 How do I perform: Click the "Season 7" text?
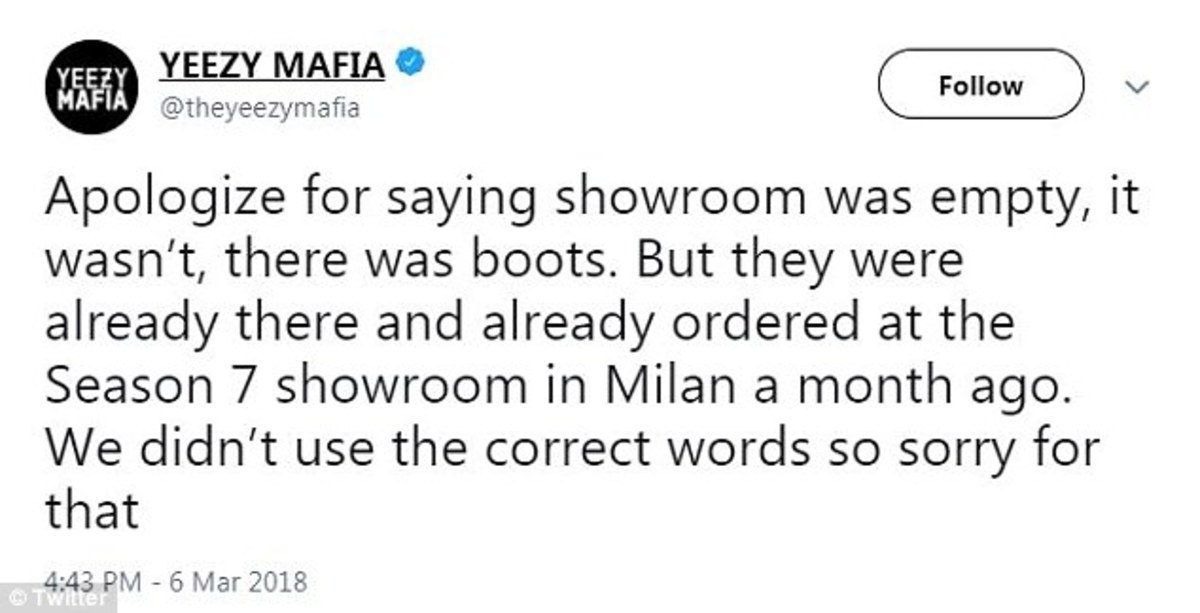pyautogui.click(x=155, y=388)
